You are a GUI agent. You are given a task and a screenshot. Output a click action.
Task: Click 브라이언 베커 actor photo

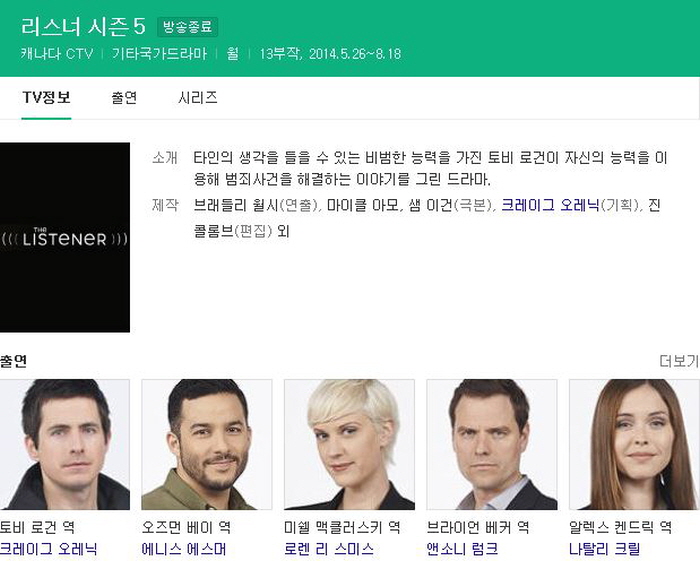pyautogui.click(x=491, y=444)
